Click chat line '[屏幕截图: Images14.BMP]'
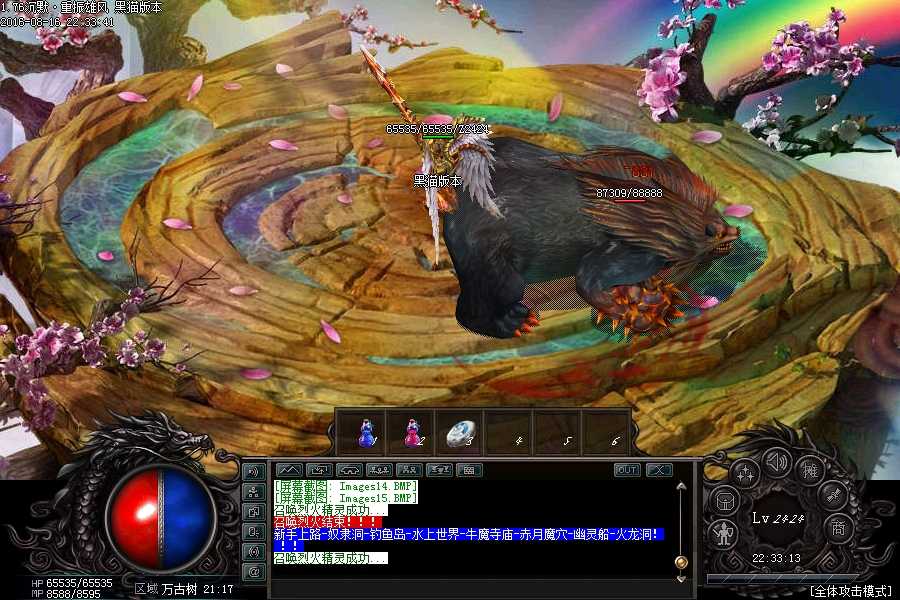900x600 pixels. coord(345,486)
